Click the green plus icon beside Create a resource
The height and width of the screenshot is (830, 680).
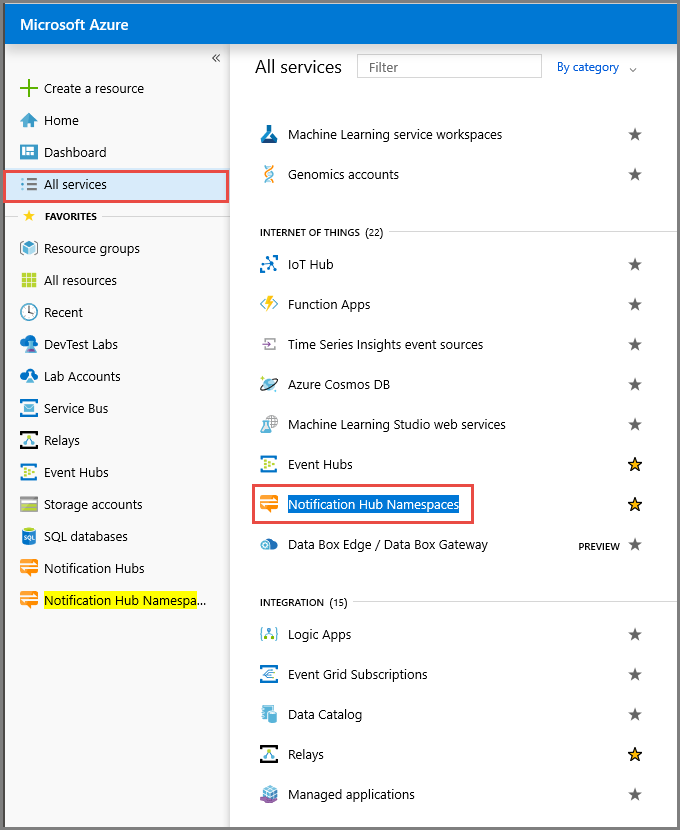[x=29, y=88]
